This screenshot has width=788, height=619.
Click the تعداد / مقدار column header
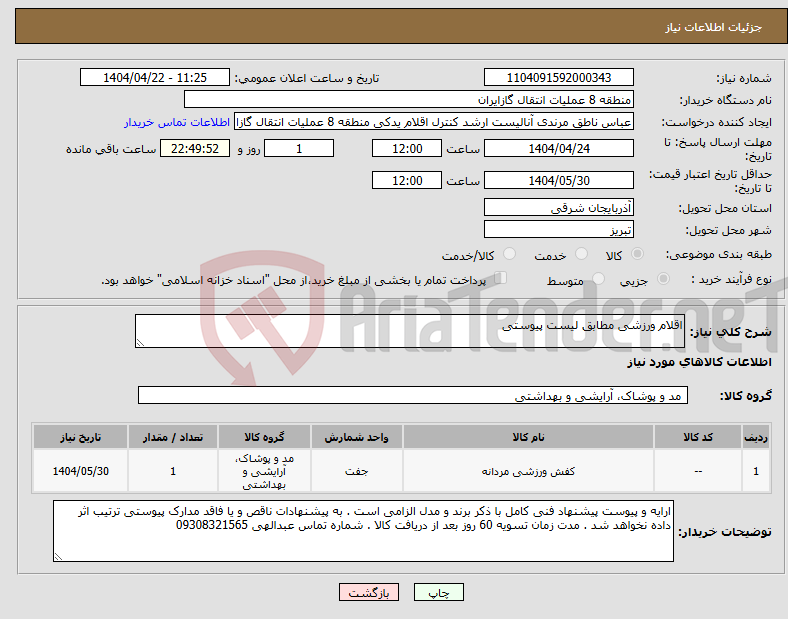173,437
